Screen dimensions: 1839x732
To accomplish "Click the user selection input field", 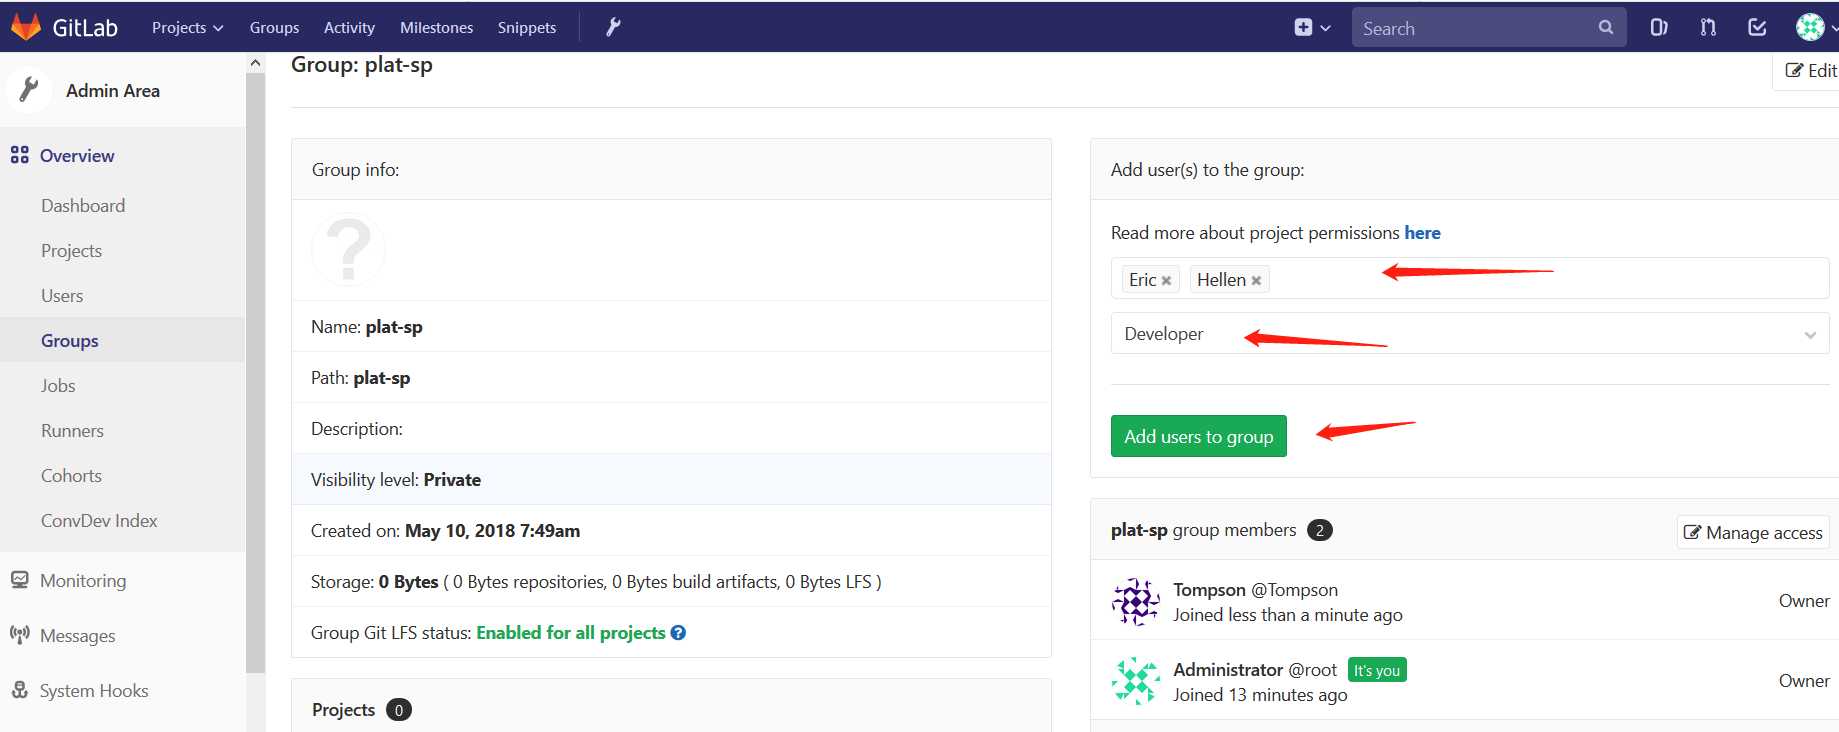I will (1469, 279).
